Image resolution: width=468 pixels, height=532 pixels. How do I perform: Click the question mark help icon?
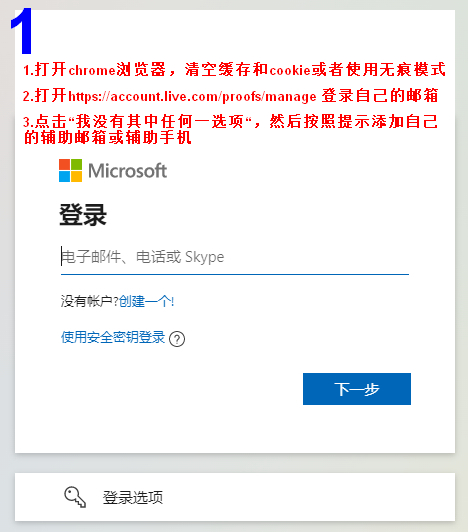(177, 339)
